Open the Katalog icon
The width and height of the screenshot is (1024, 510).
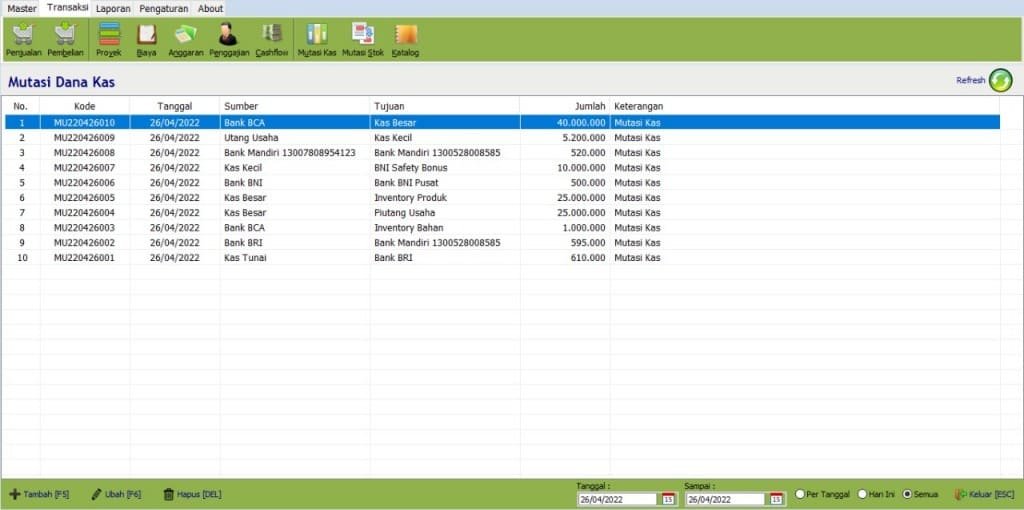tap(406, 40)
